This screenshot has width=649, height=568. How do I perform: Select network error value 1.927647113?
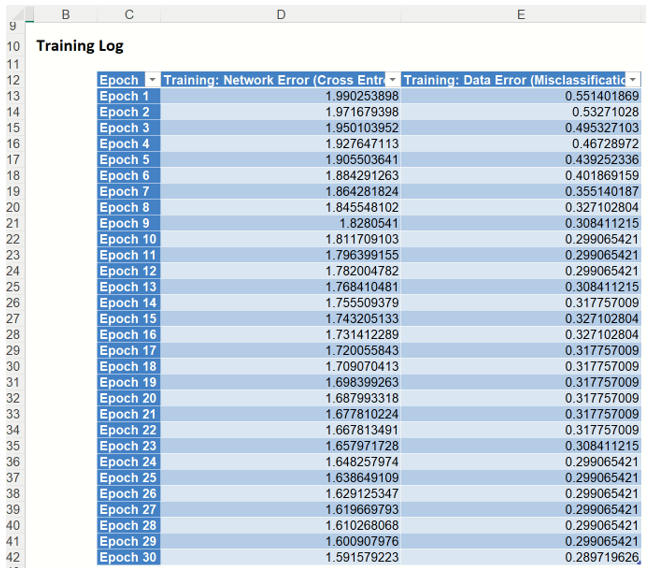tap(281, 144)
